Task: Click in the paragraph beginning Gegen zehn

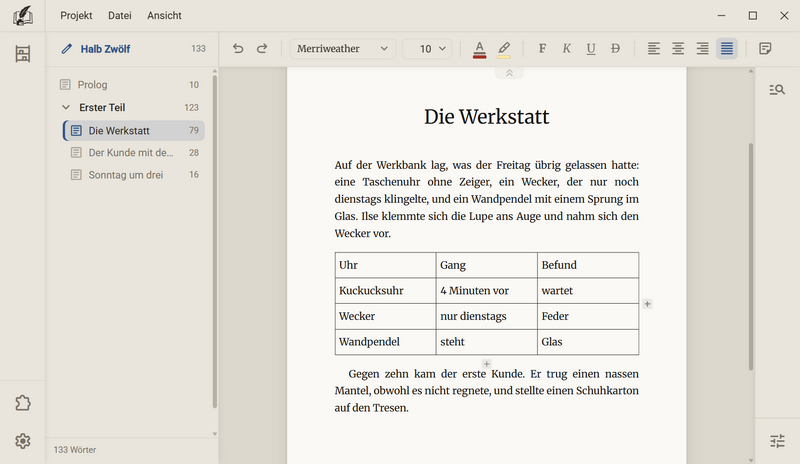Action: pos(486,390)
